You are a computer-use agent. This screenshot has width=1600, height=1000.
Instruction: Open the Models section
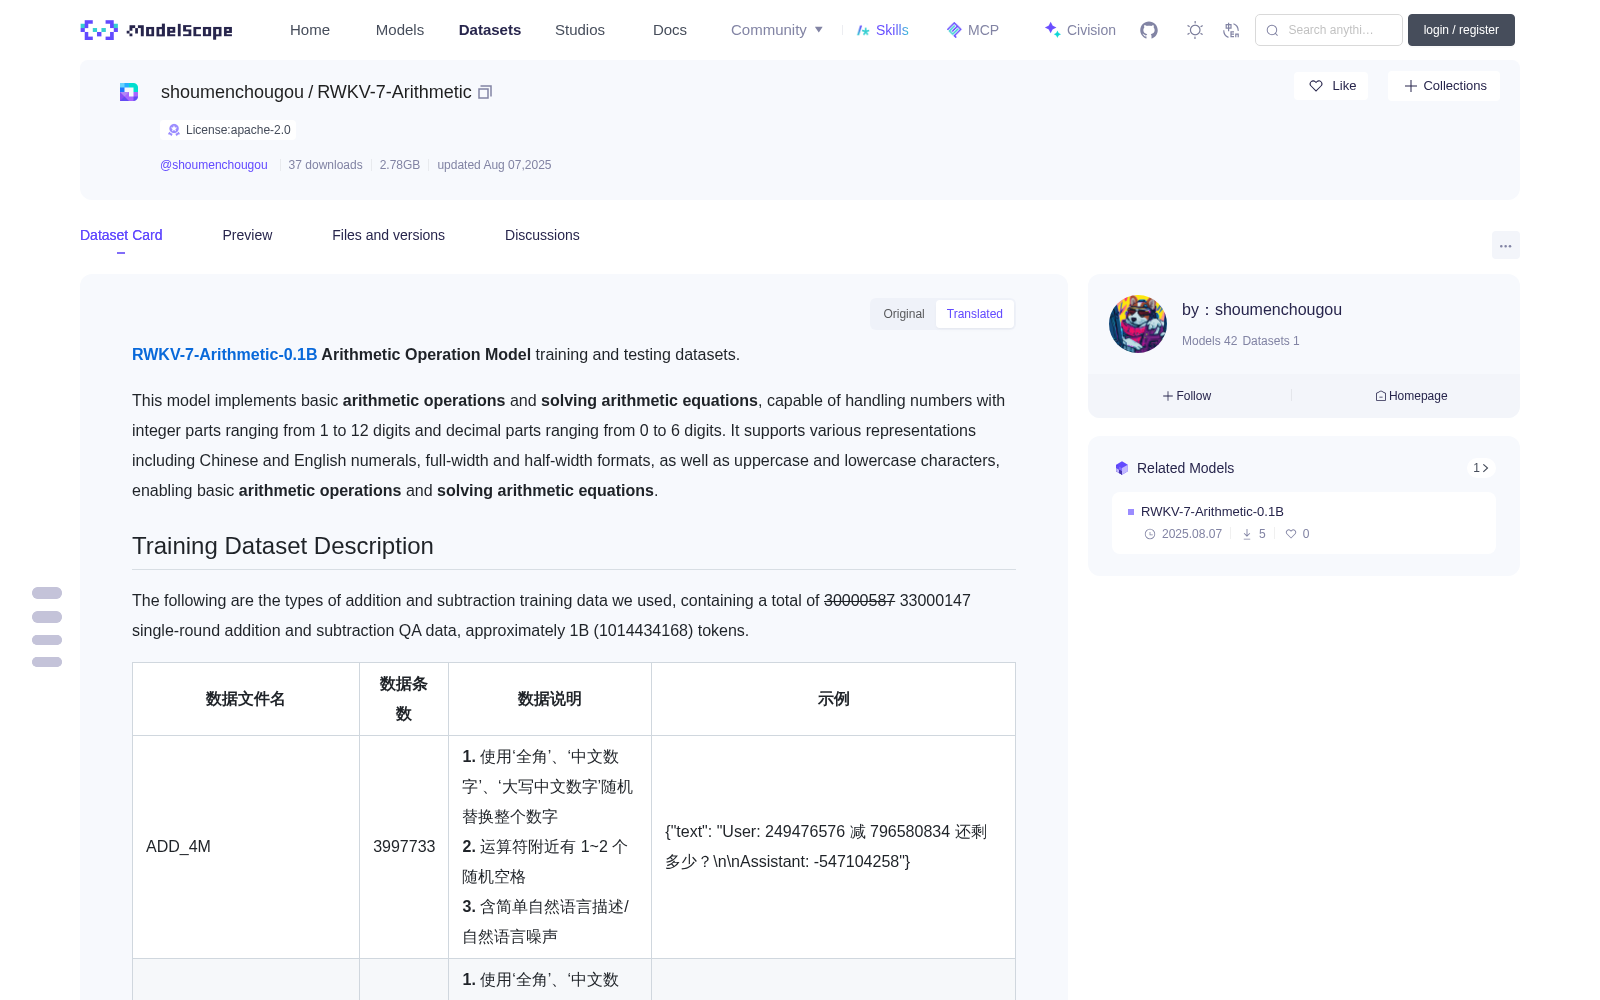pyautogui.click(x=400, y=30)
